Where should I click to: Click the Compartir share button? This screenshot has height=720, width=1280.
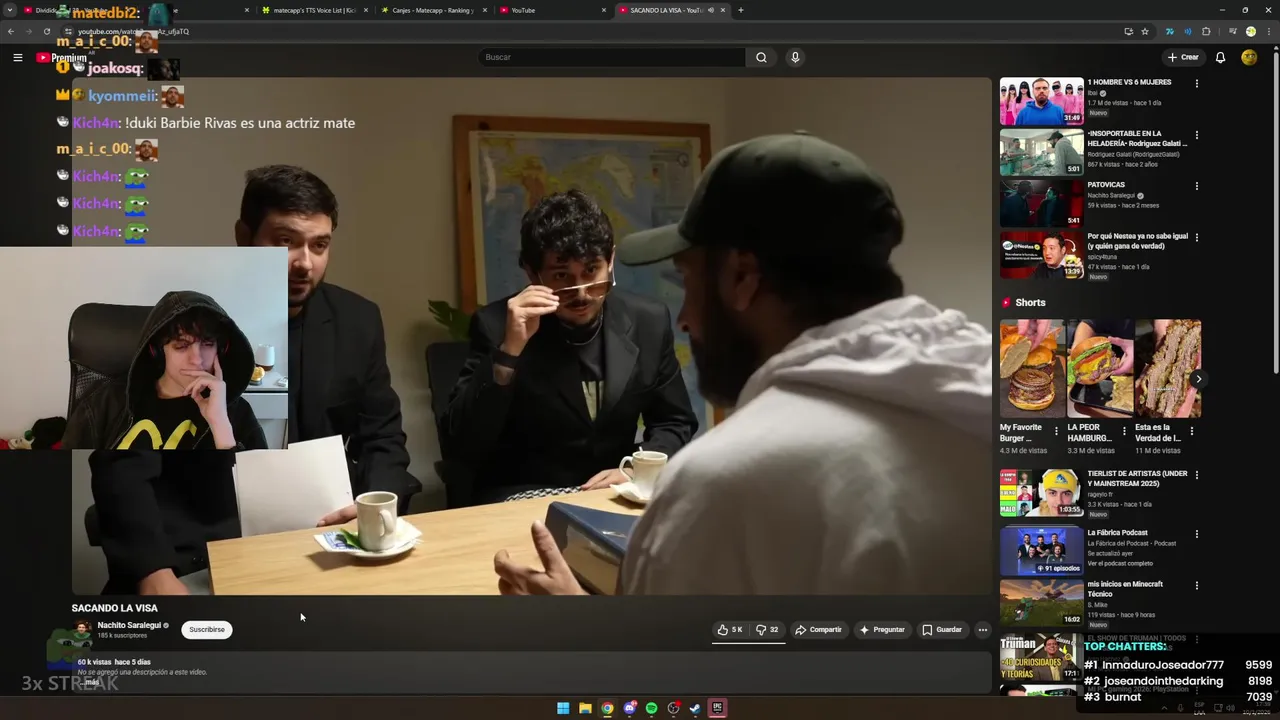(818, 630)
